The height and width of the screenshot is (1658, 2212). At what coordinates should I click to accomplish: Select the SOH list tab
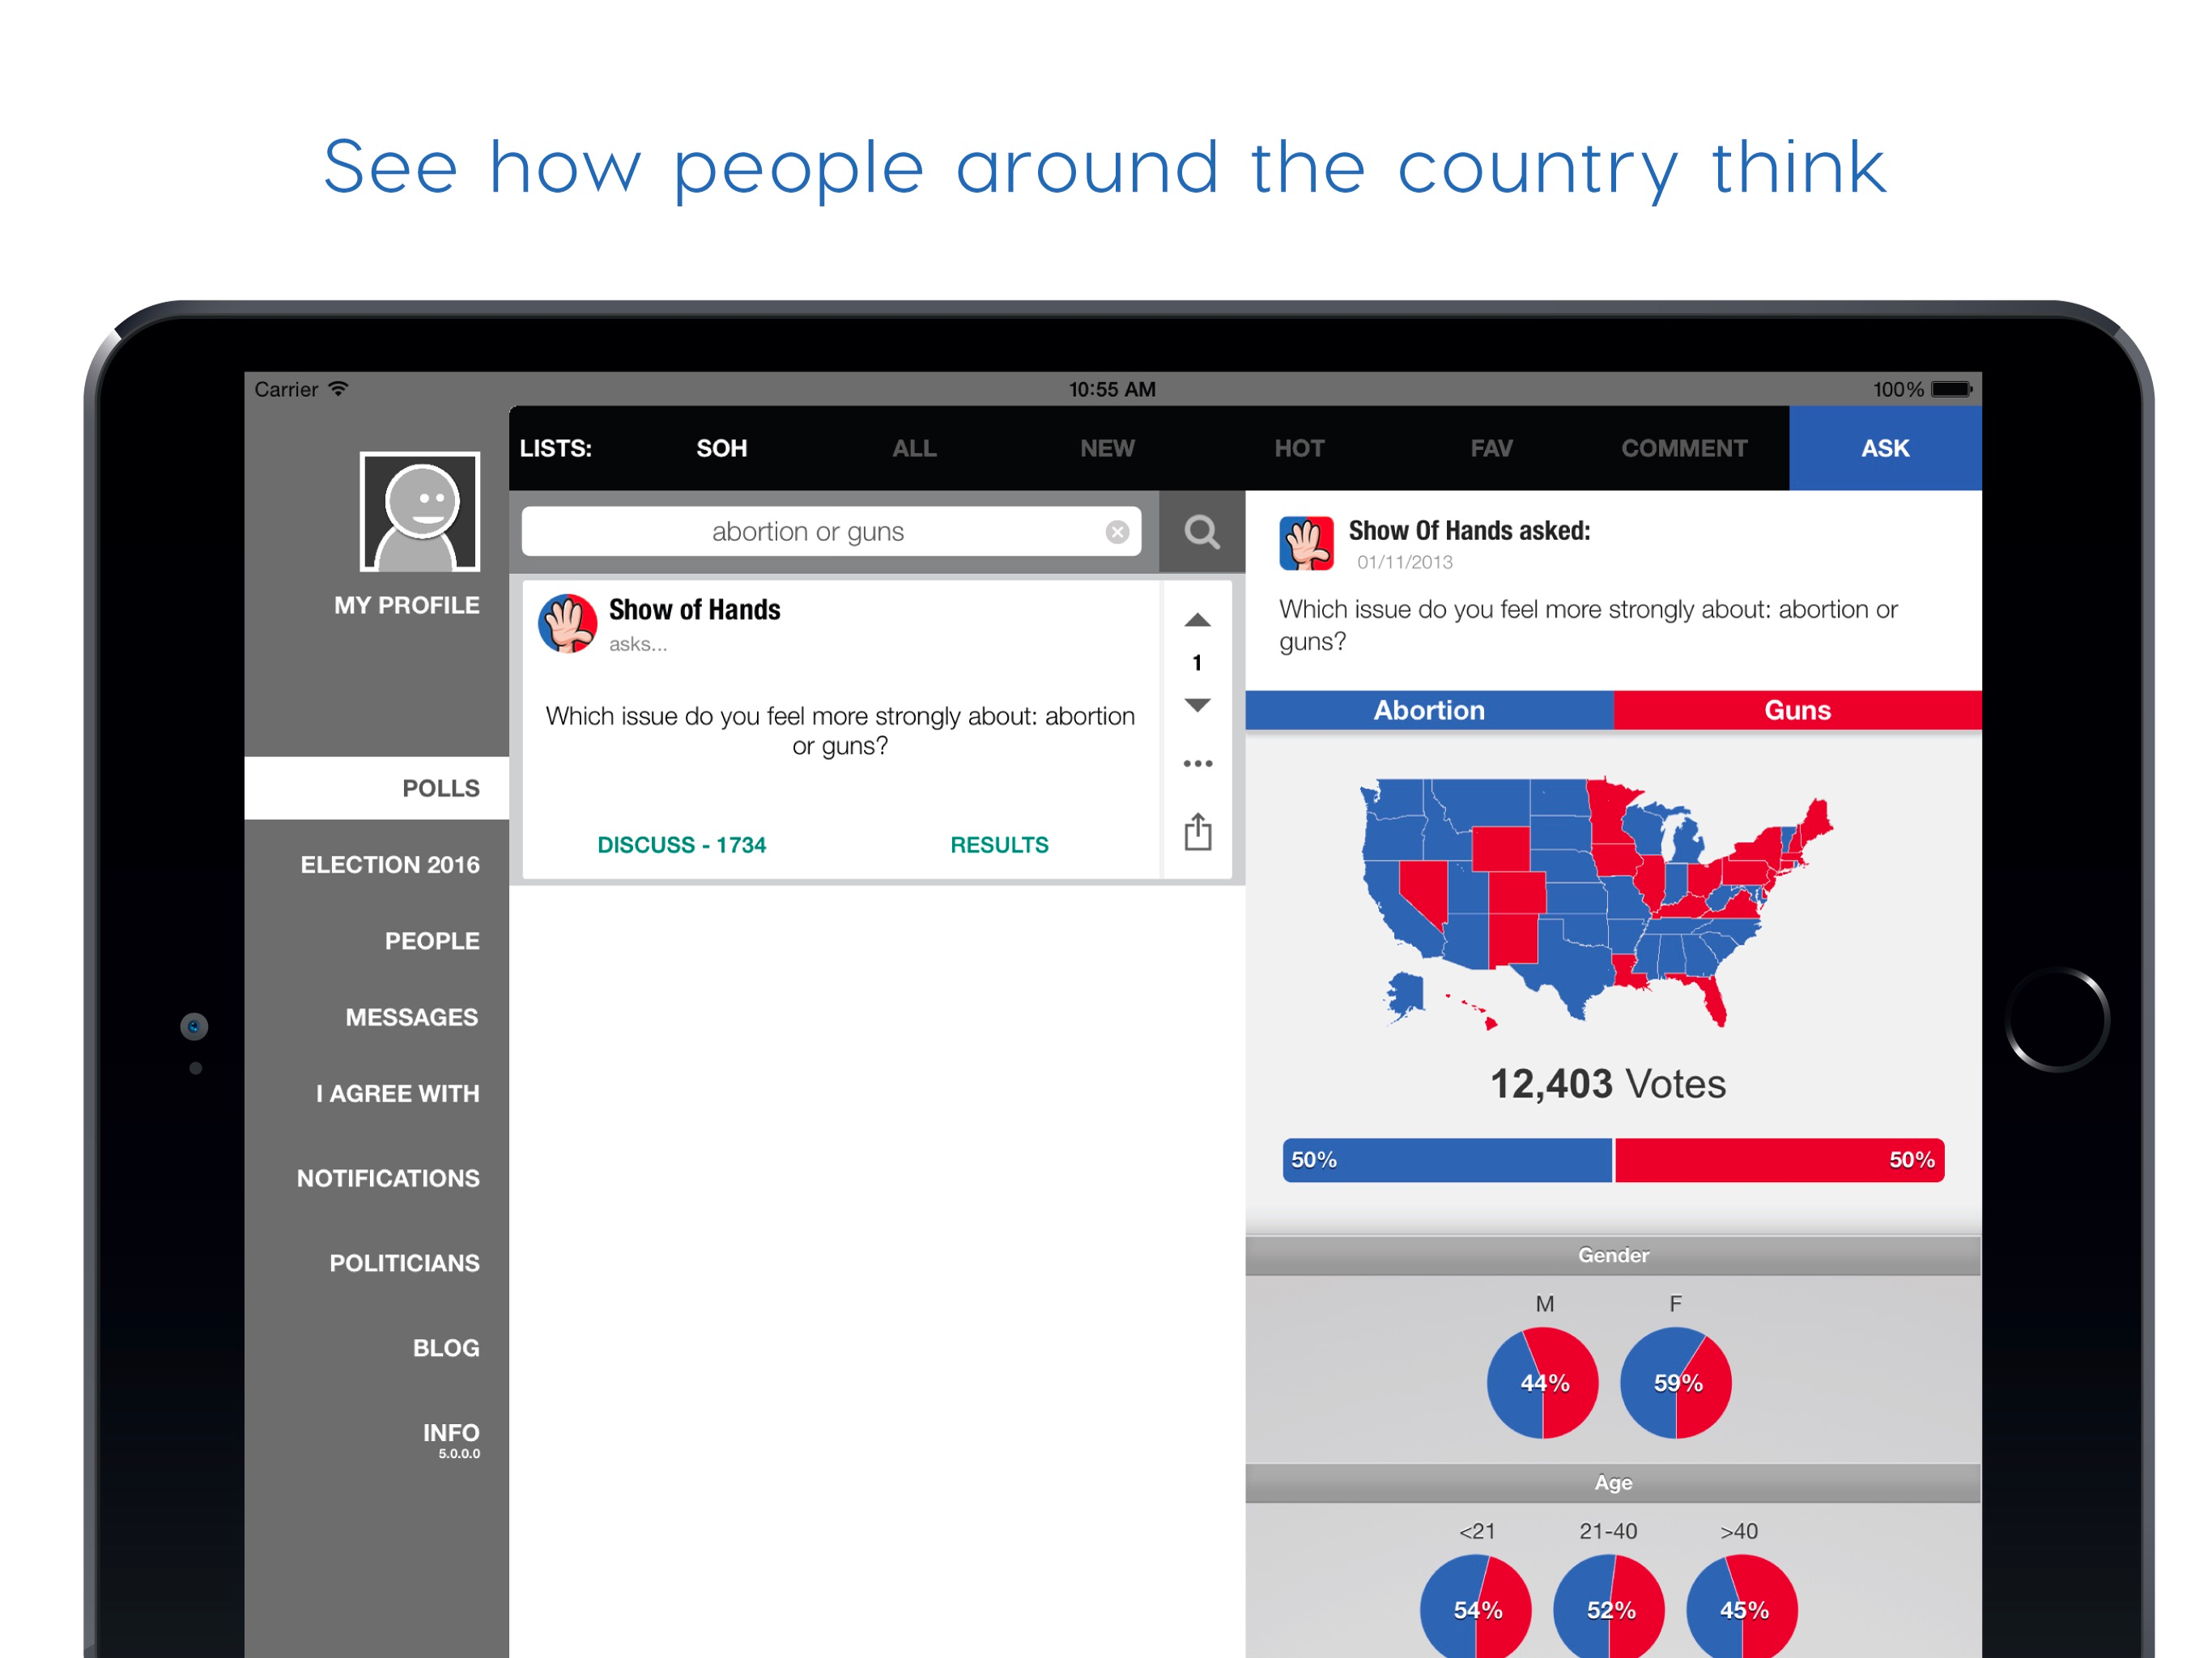pos(721,448)
